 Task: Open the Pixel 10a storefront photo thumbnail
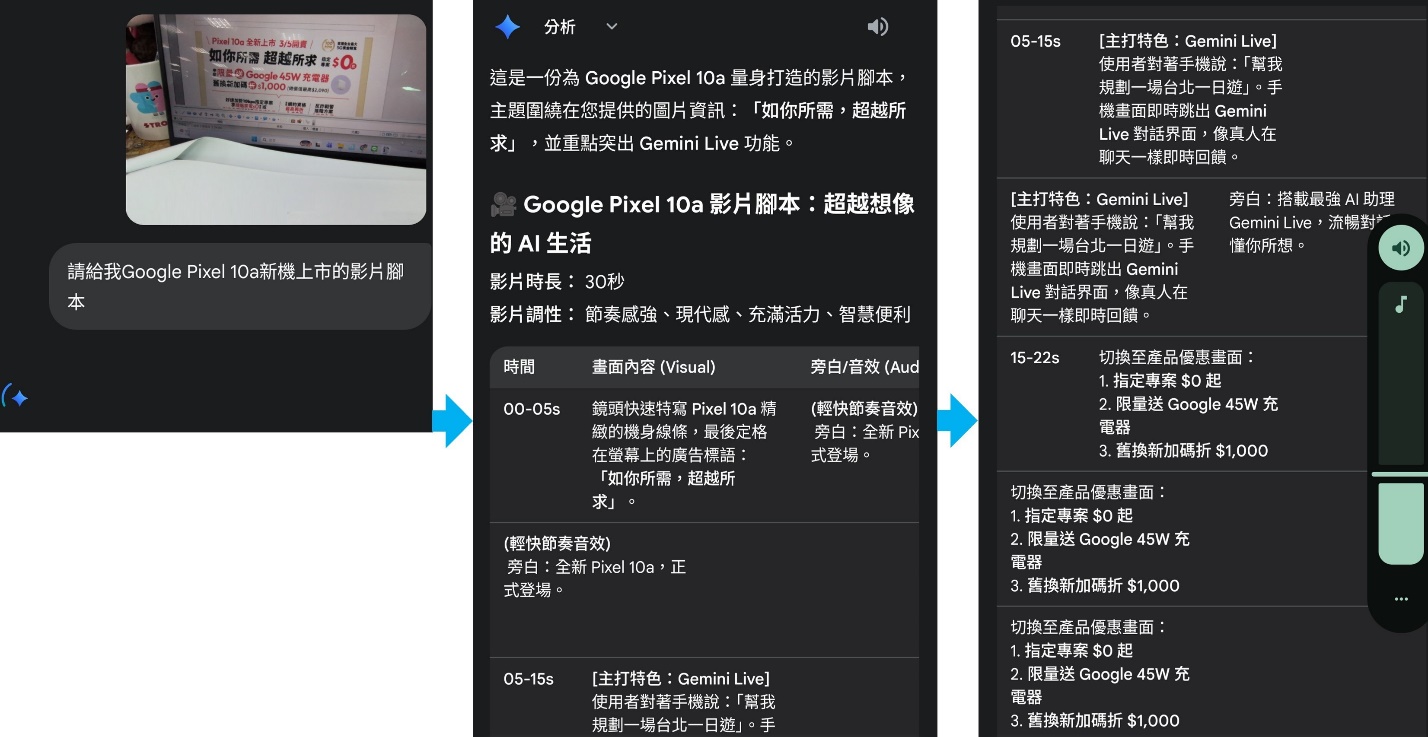pyautogui.click(x=276, y=118)
